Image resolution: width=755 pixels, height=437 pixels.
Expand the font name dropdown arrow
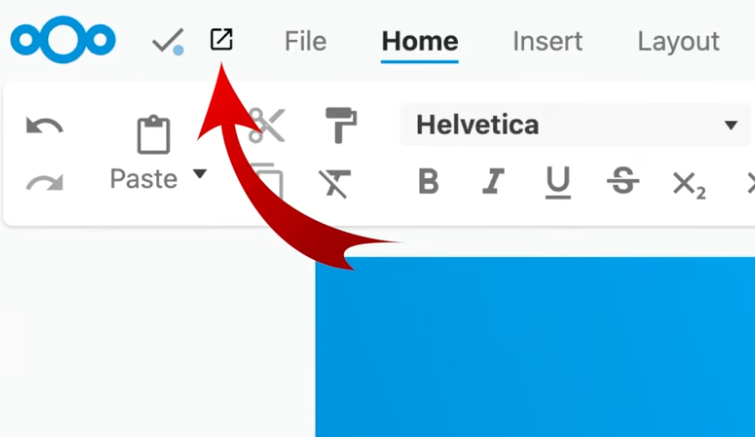click(x=730, y=126)
